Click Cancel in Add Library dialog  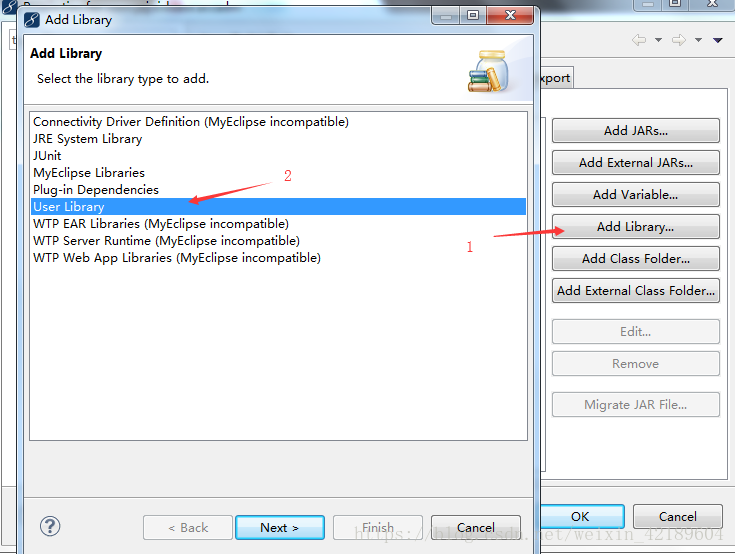click(x=476, y=528)
